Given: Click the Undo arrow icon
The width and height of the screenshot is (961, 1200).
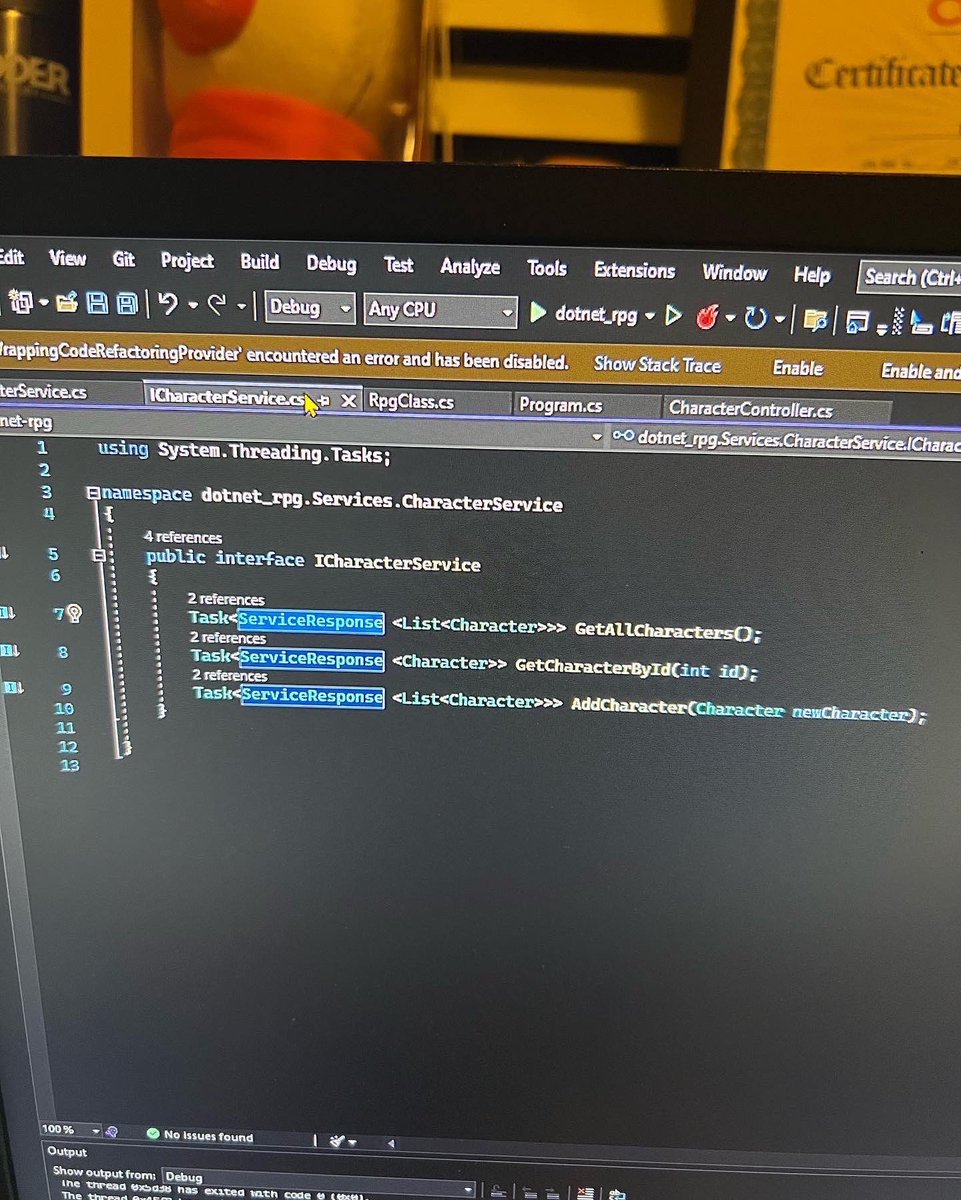Looking at the screenshot, I should [x=168, y=304].
